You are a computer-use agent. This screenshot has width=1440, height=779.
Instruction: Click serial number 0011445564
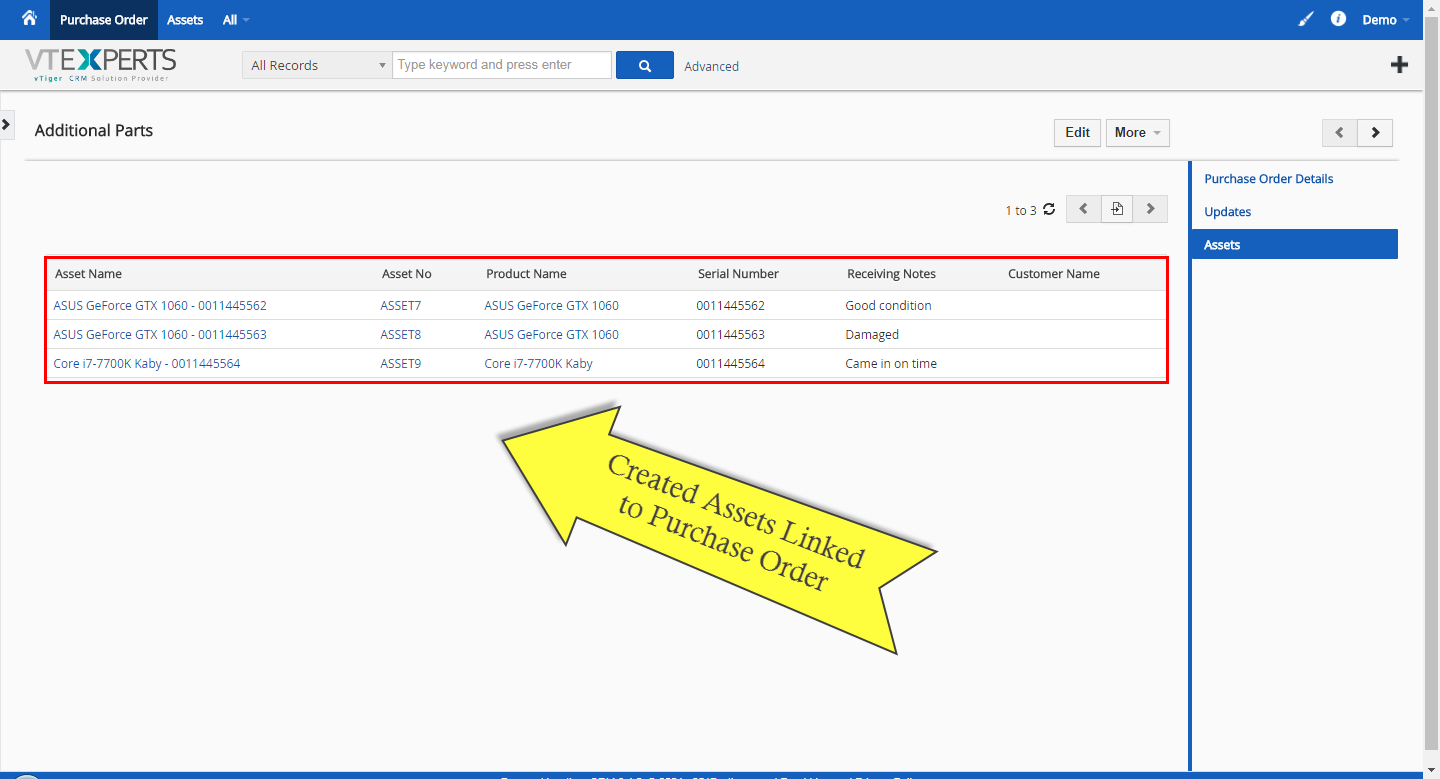pos(731,364)
